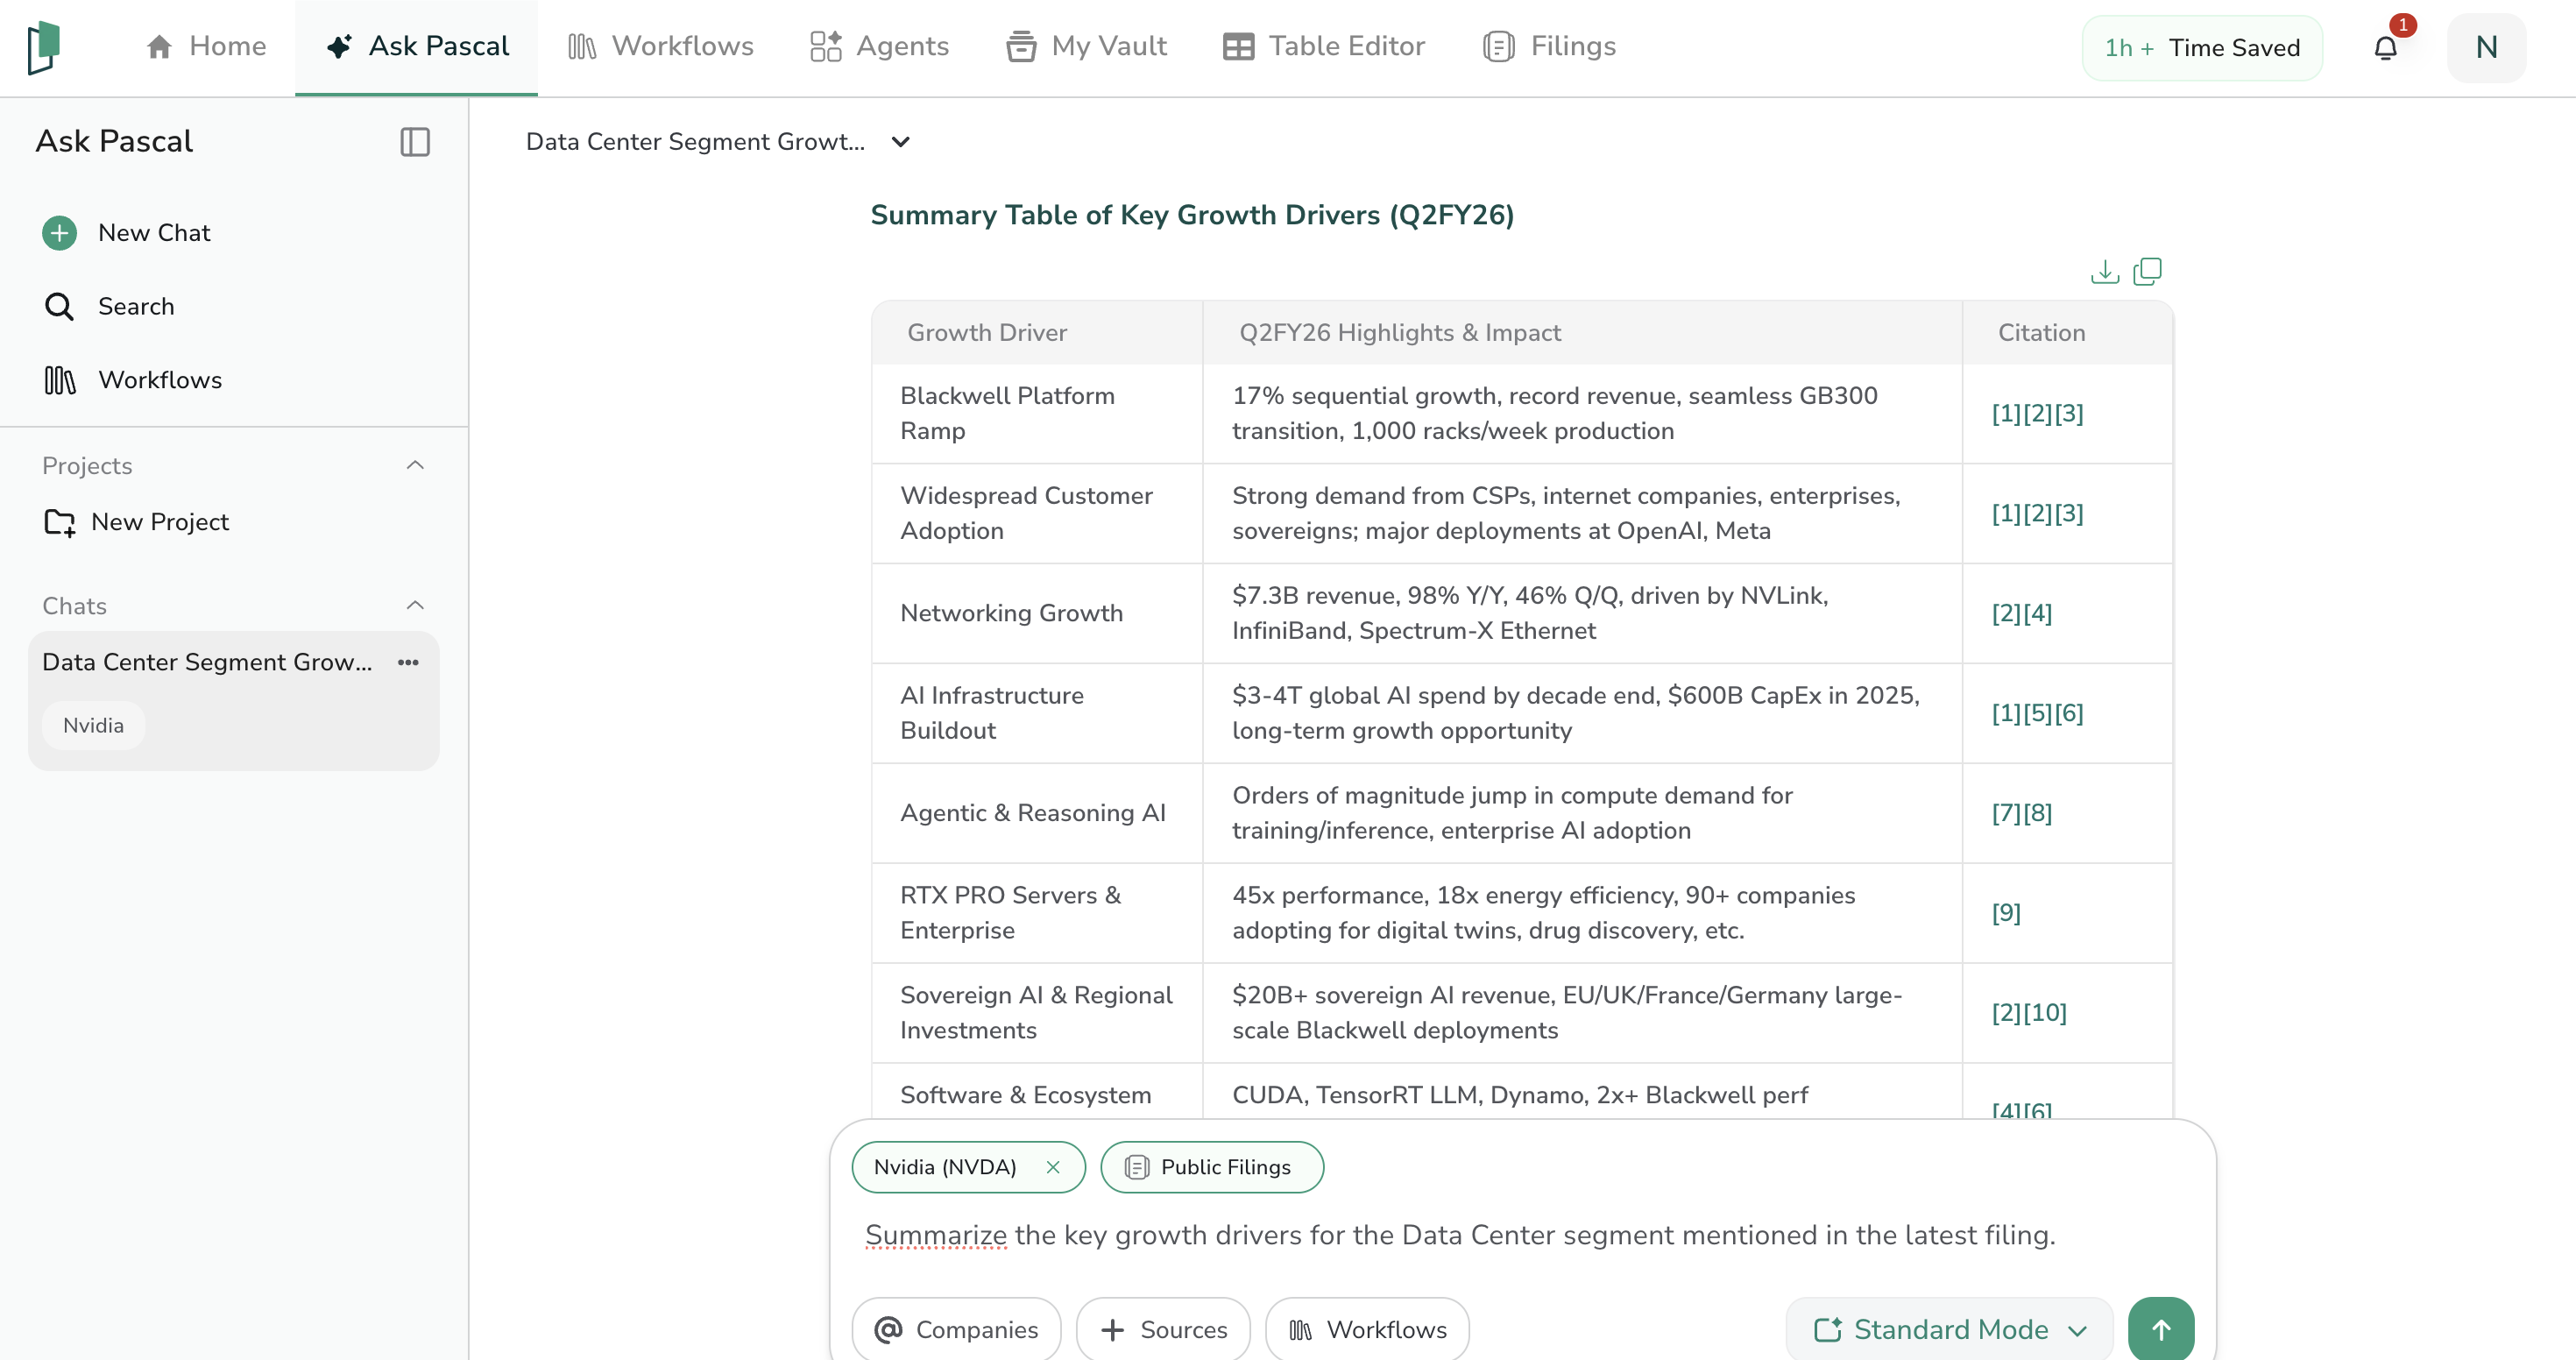Viewport: 2576px width, 1360px height.
Task: Open the three-dot menu for Data Center chat
Action: 408,662
